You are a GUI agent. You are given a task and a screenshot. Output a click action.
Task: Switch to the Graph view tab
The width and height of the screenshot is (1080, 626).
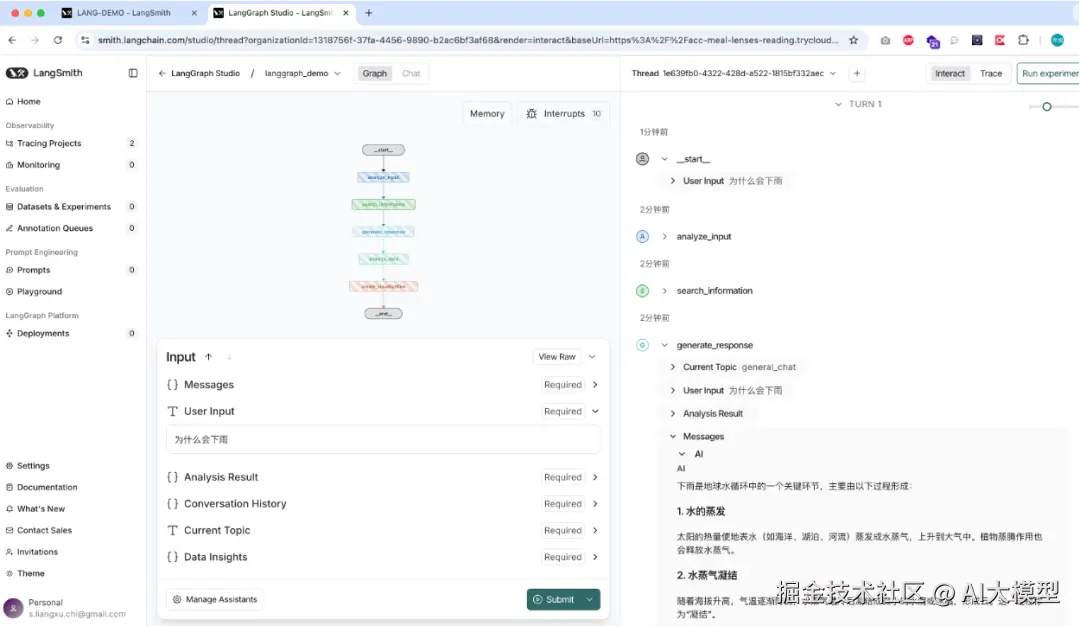pyautogui.click(x=375, y=73)
